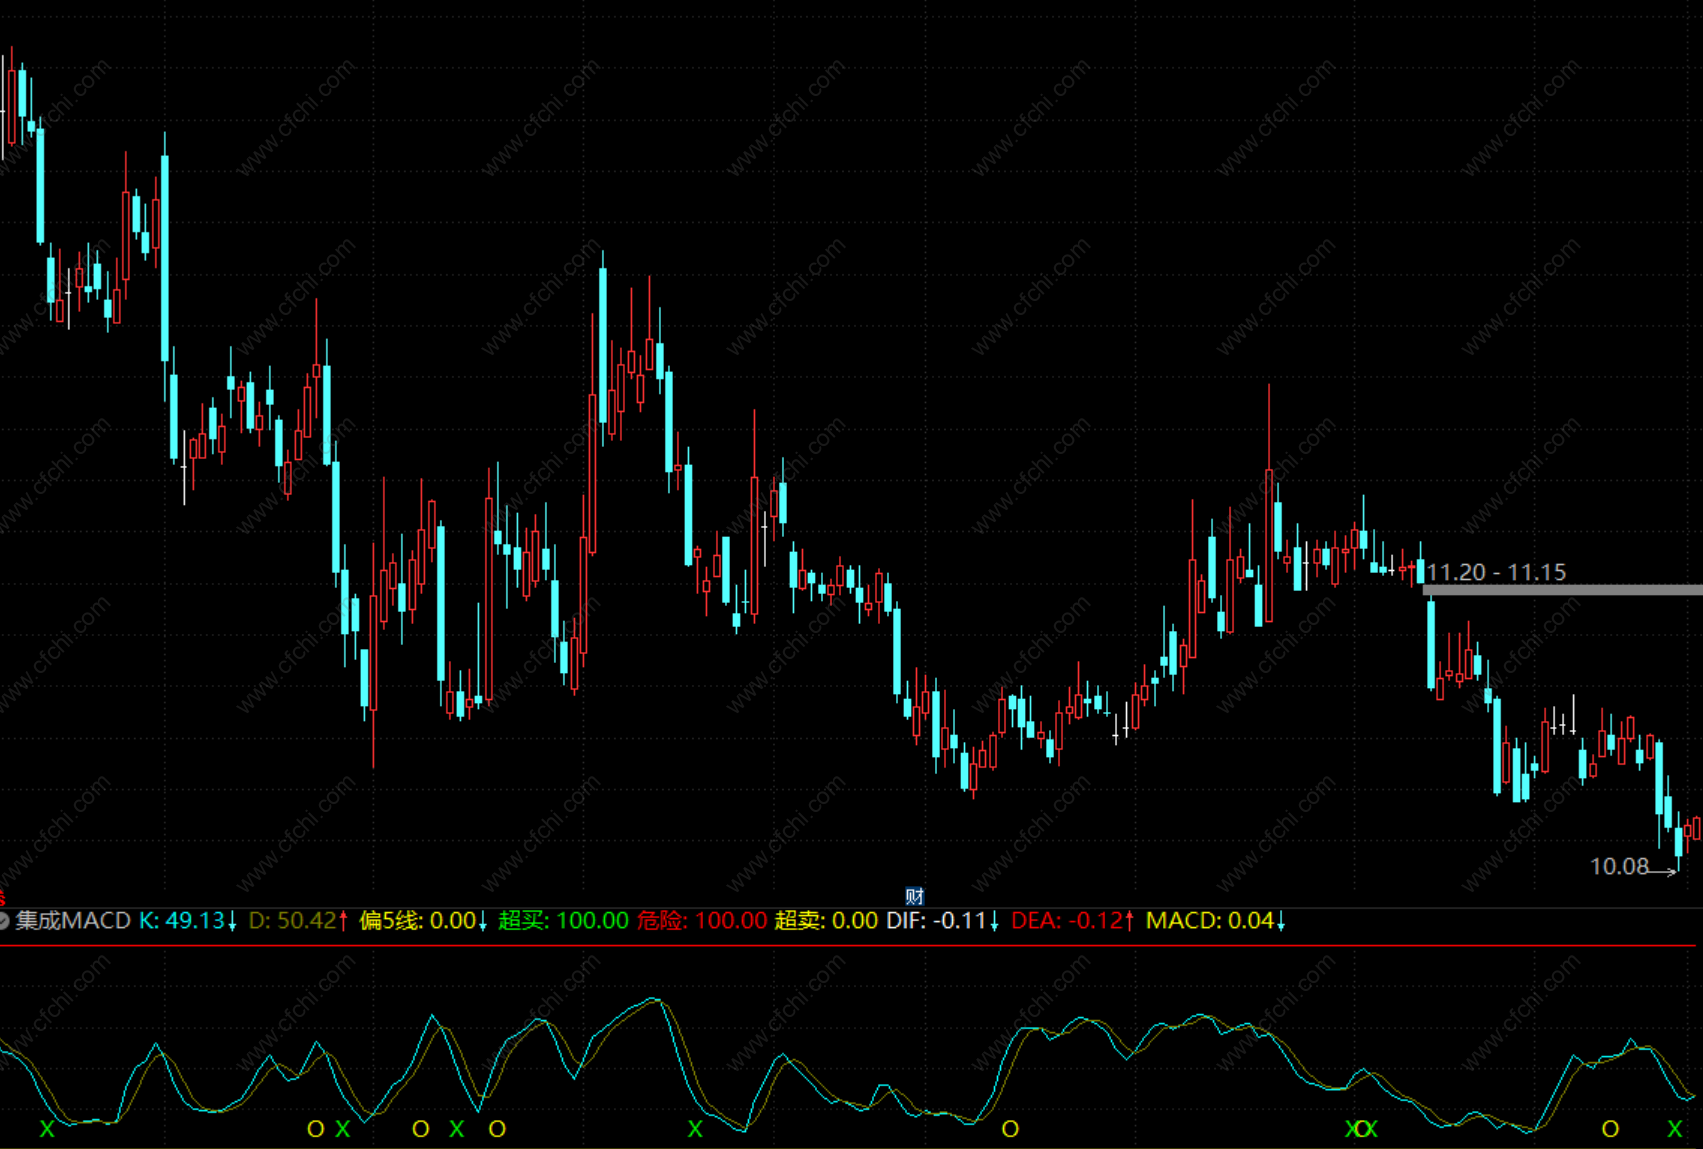This screenshot has height=1149, width=1703.
Task: Click the 危险: 100.00 readout
Action: click(702, 920)
